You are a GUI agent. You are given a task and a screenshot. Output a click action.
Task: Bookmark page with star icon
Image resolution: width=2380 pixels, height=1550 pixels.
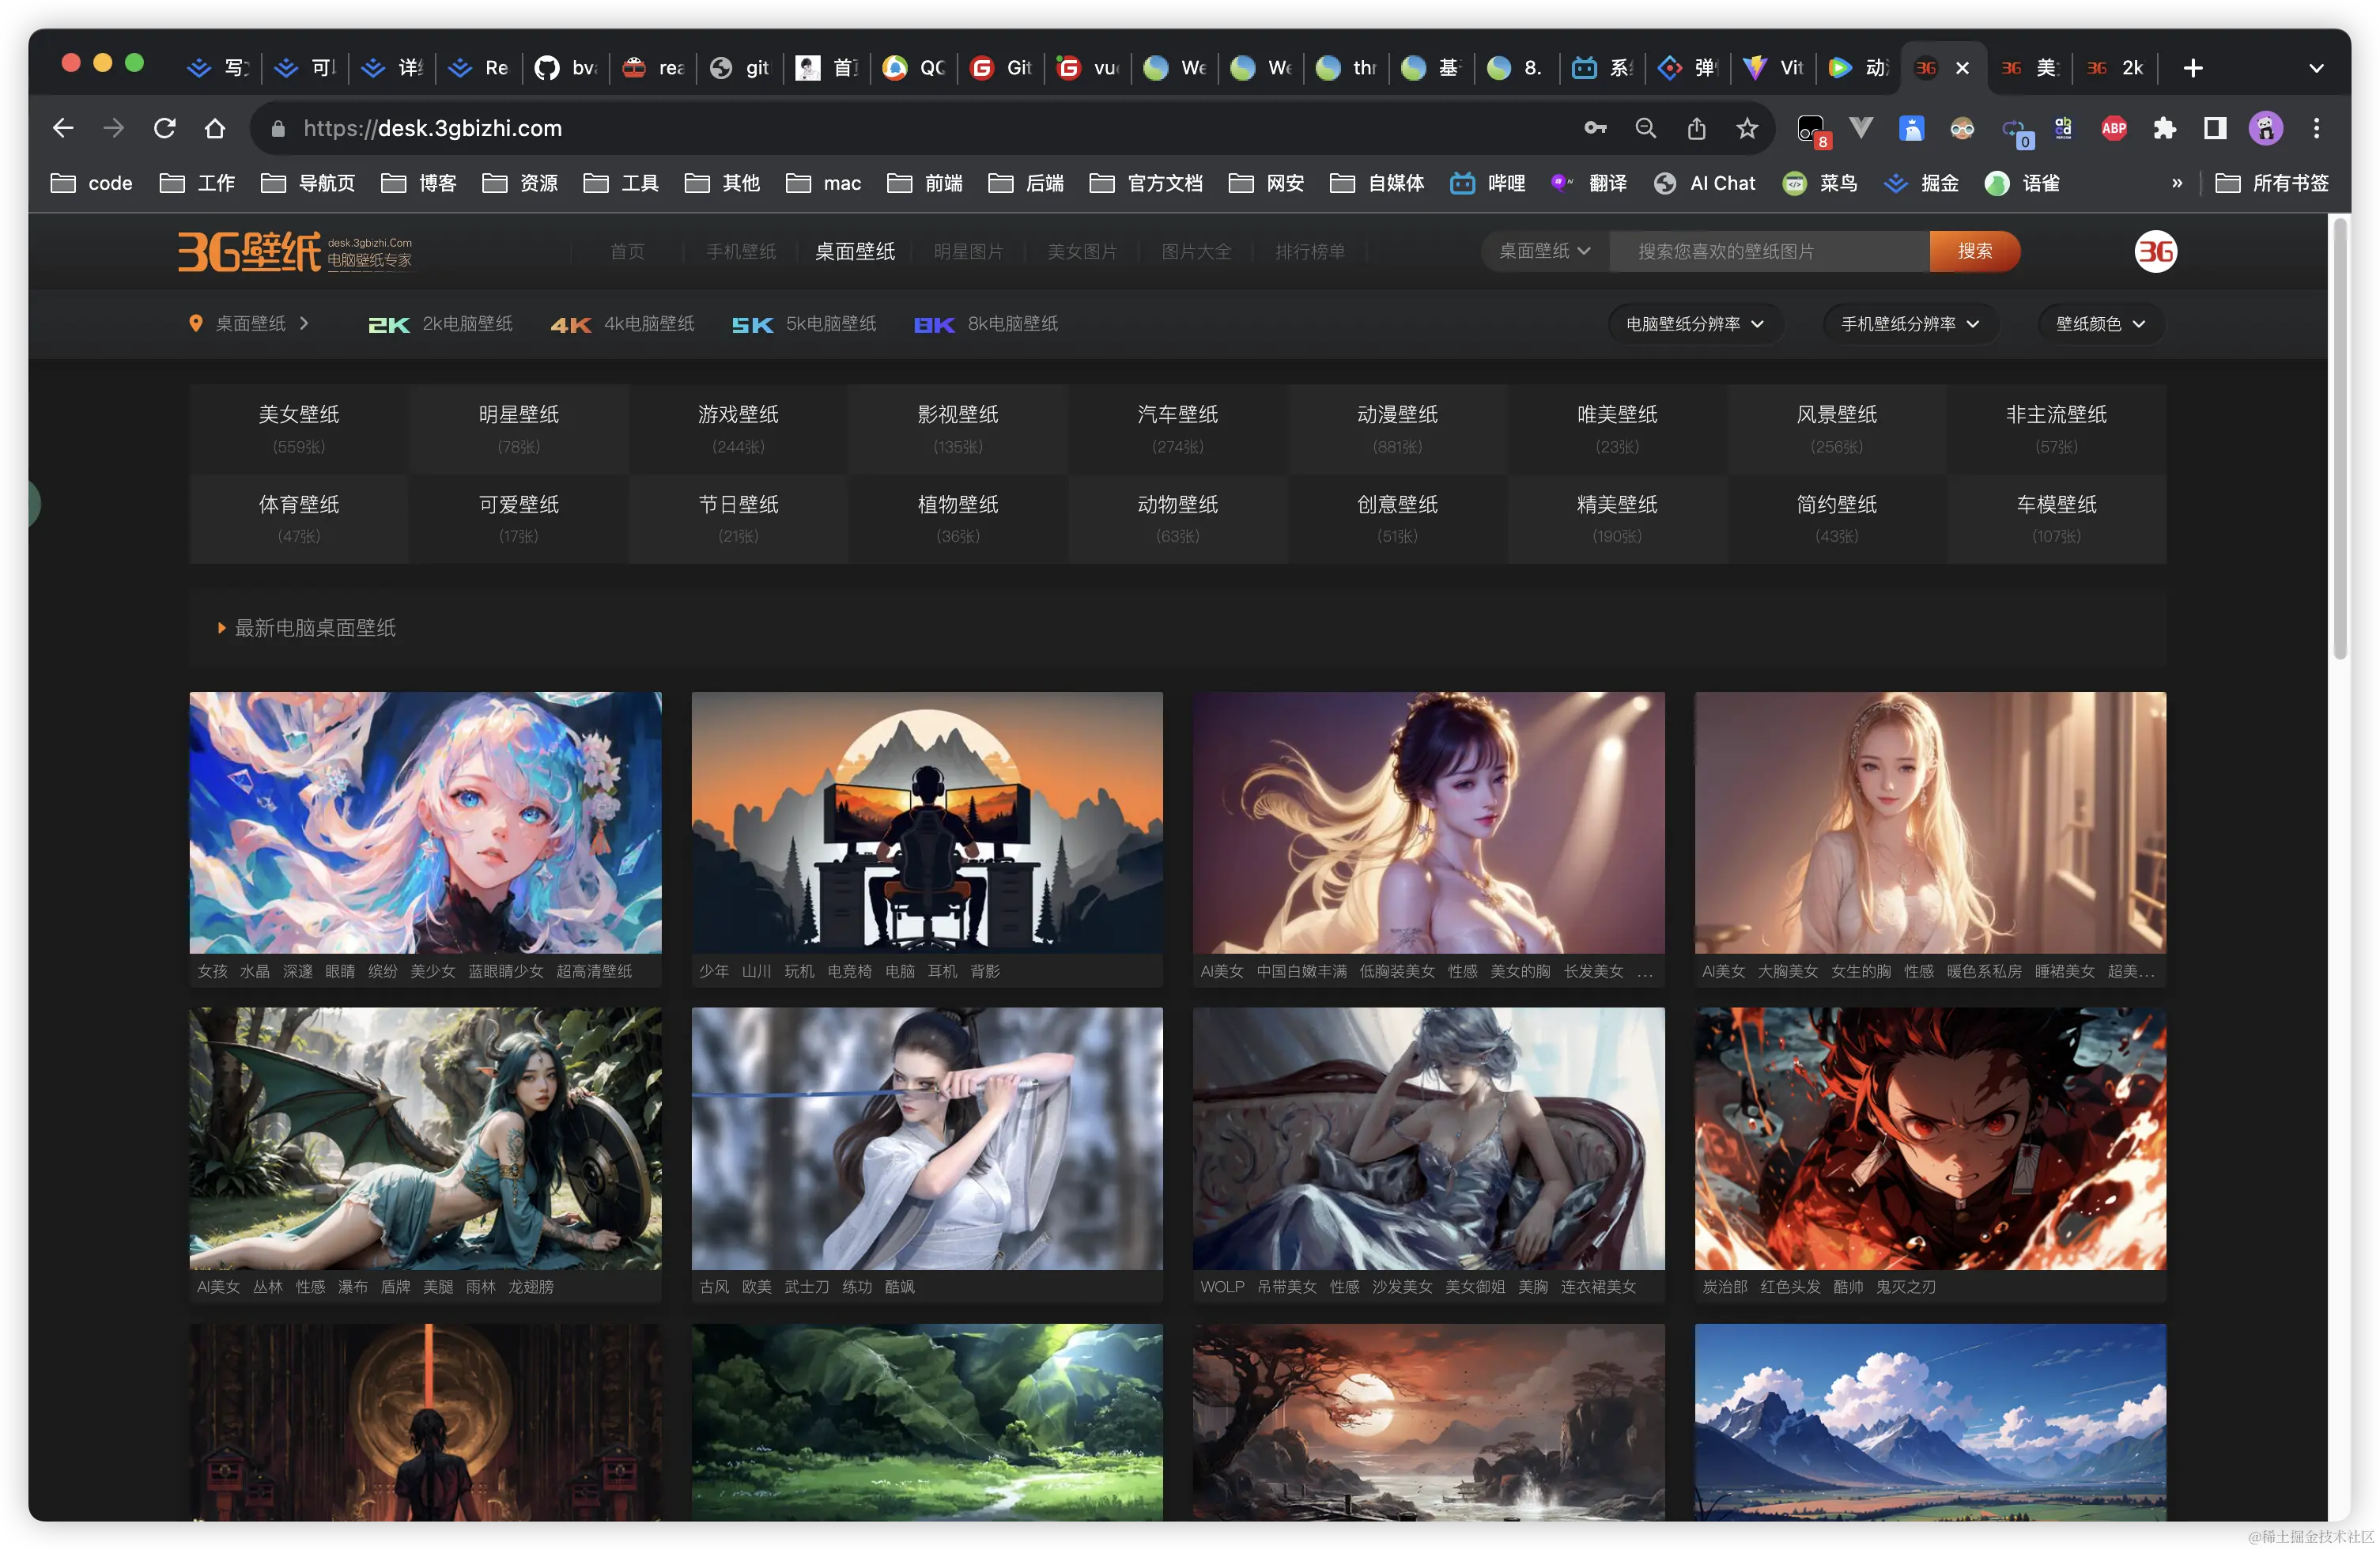1747,128
